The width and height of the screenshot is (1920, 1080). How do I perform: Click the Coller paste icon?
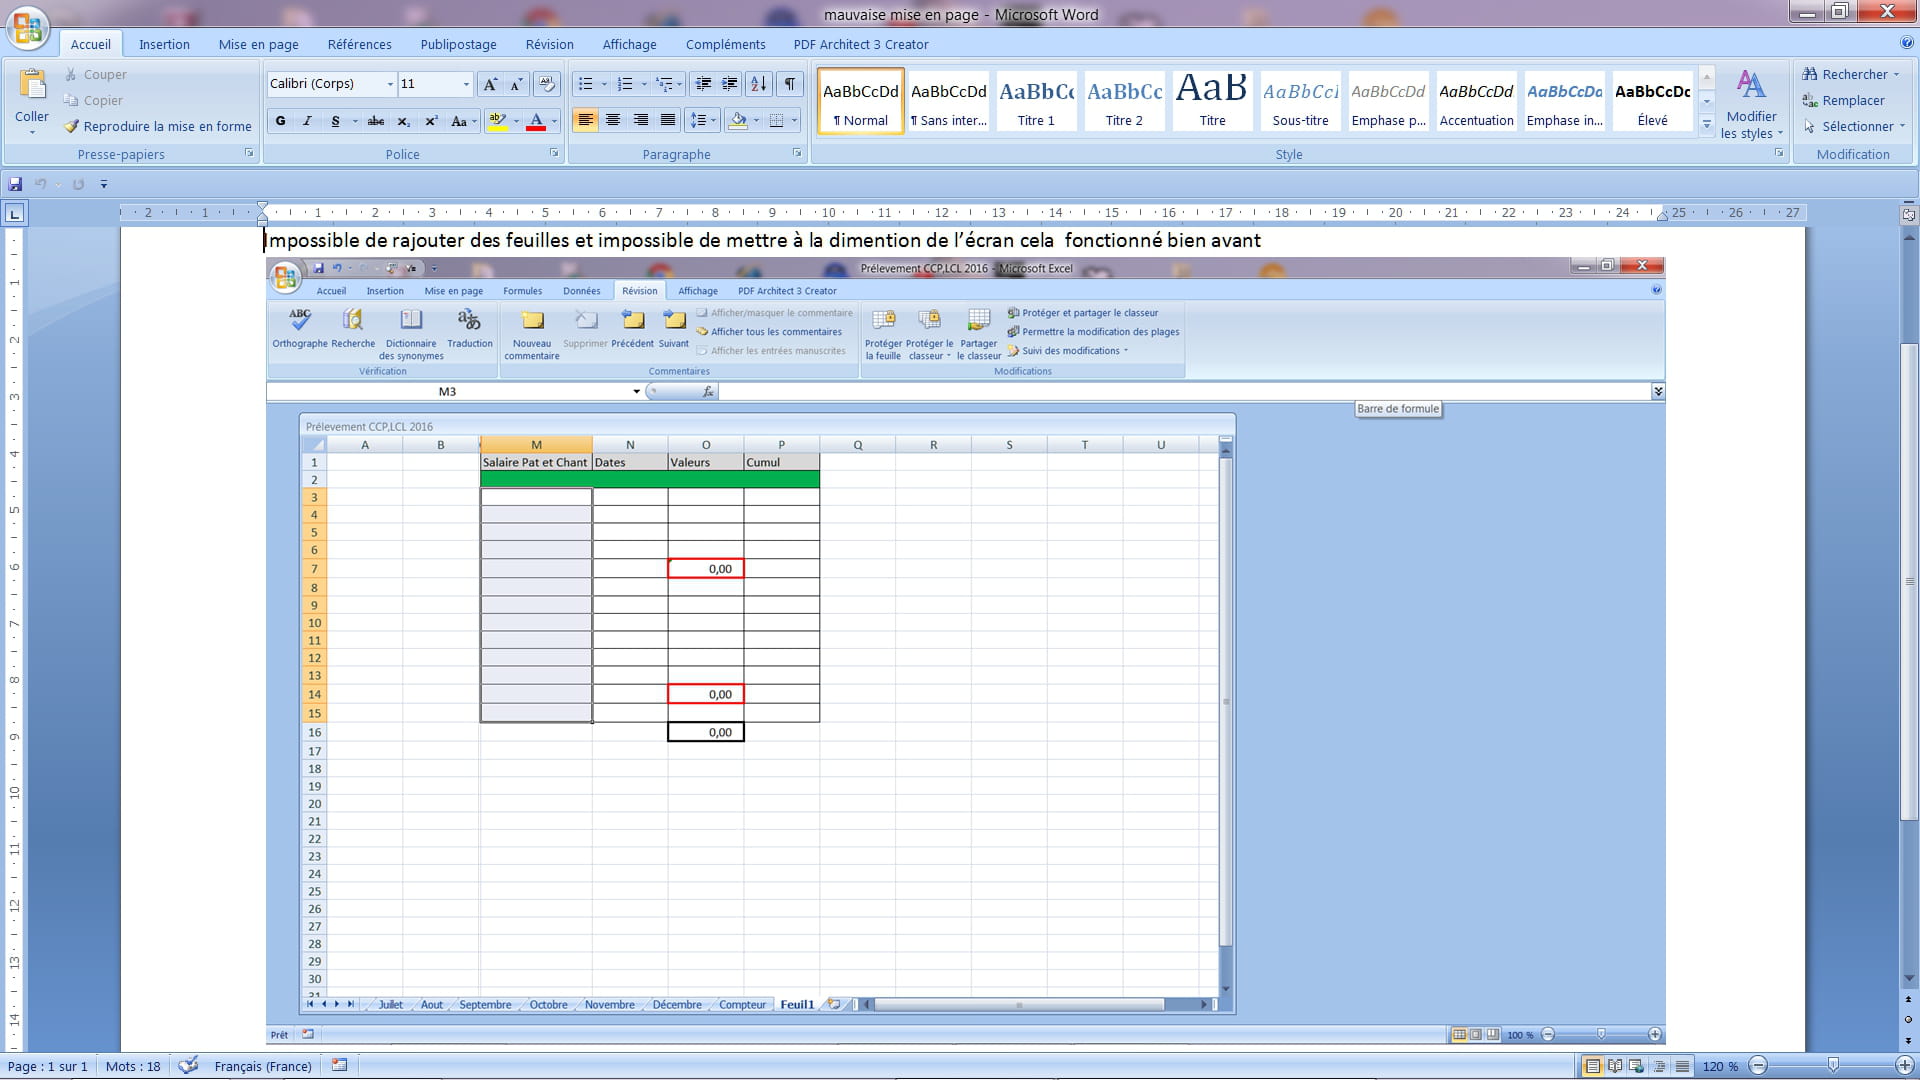pos(32,86)
